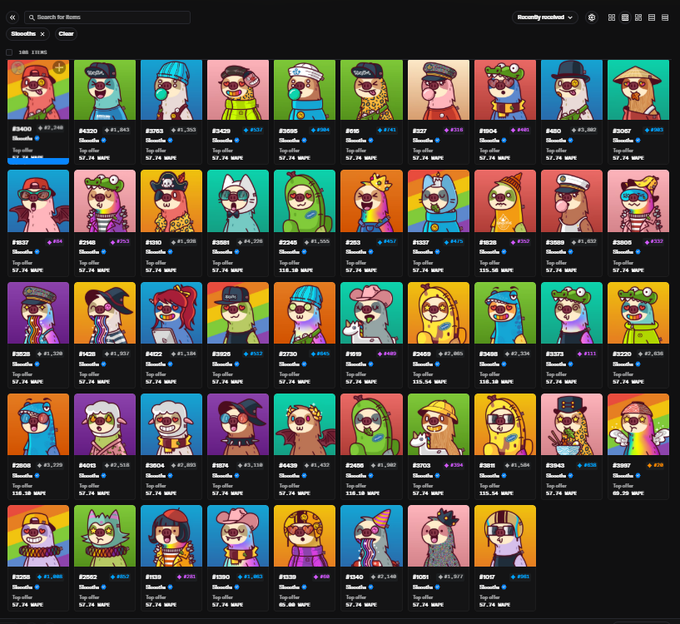
Task: Click item ID #4439 title text
Action: [288, 465]
